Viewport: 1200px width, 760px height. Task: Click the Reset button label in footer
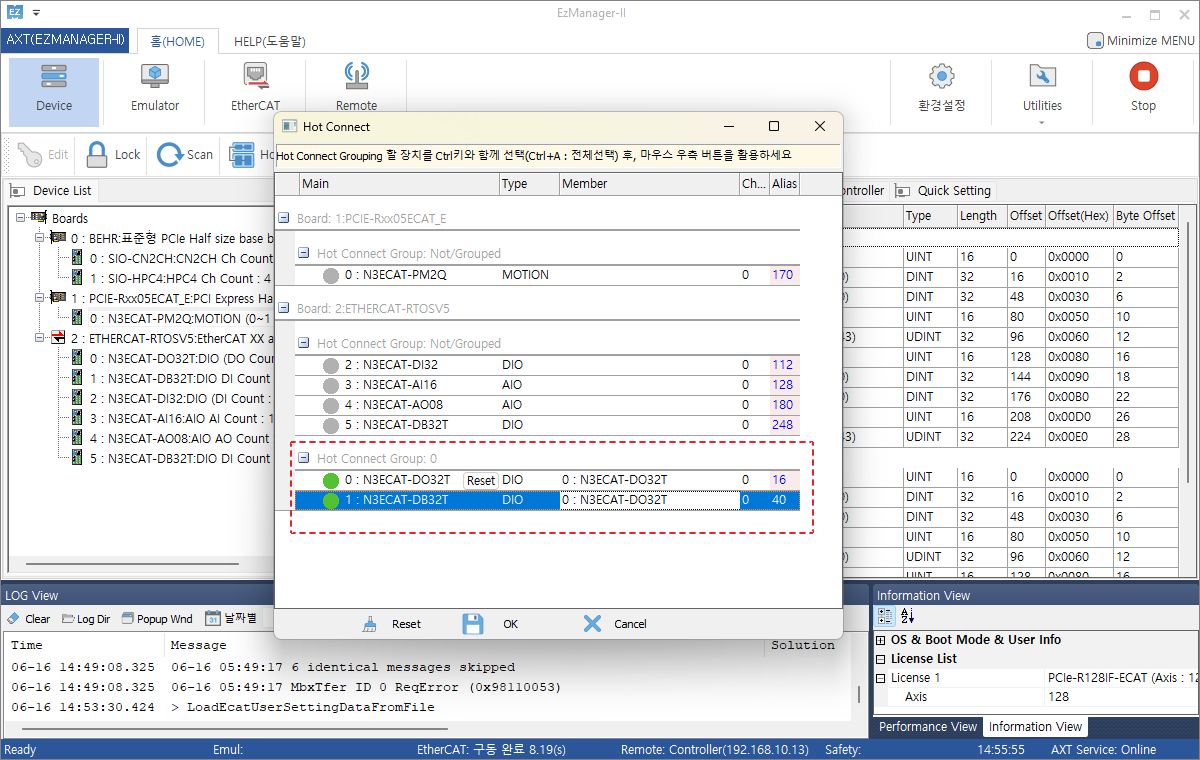point(406,624)
